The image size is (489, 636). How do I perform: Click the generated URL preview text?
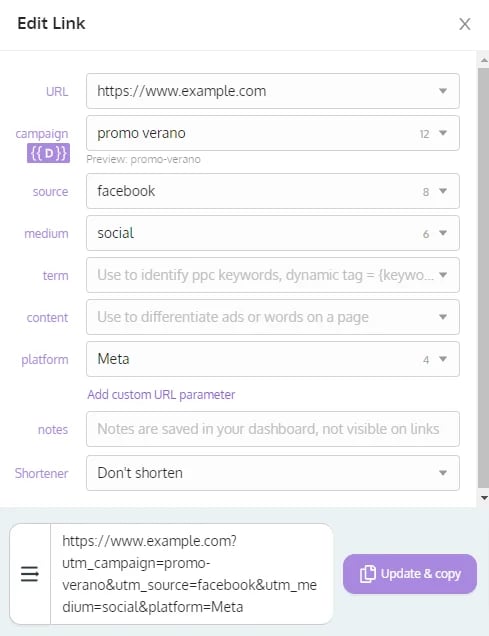pyautogui.click(x=189, y=574)
